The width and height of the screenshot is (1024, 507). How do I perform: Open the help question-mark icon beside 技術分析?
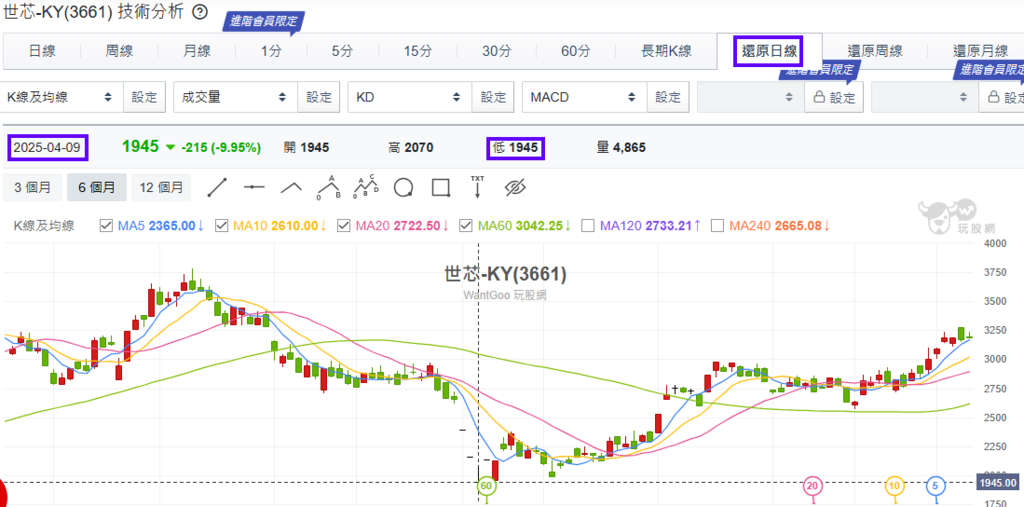point(201,11)
